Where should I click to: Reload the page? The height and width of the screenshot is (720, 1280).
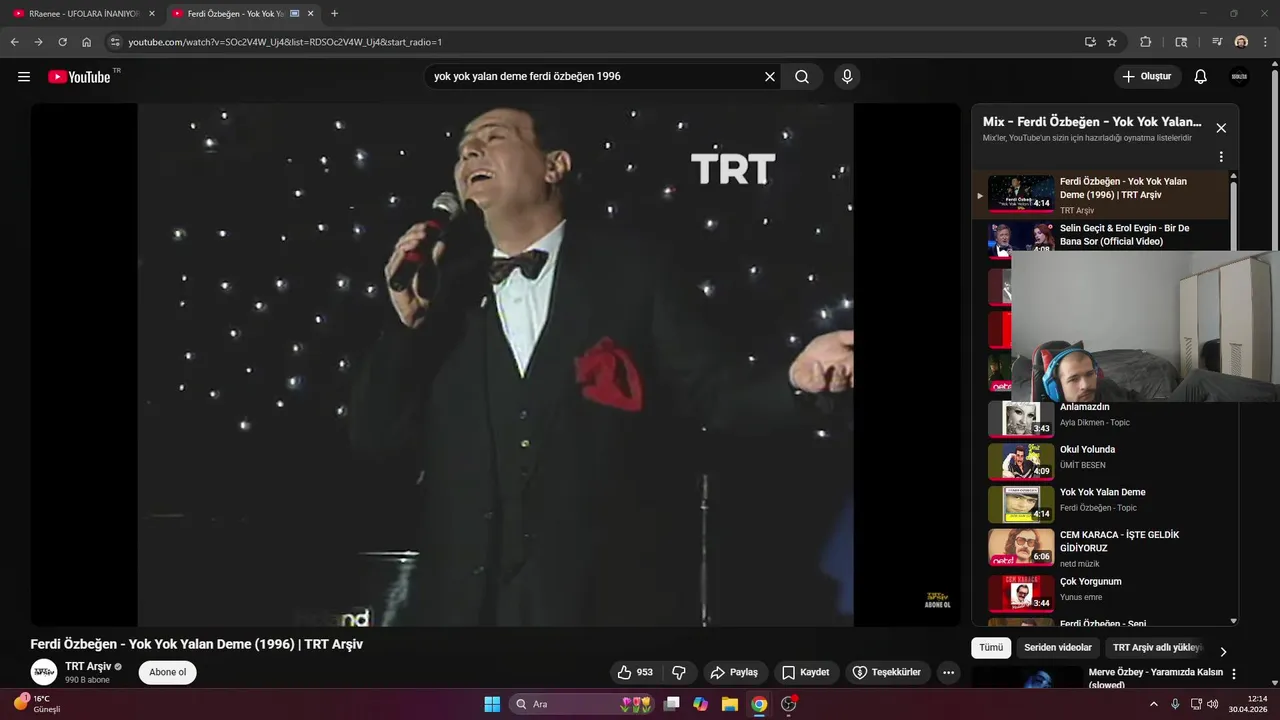pos(62,42)
